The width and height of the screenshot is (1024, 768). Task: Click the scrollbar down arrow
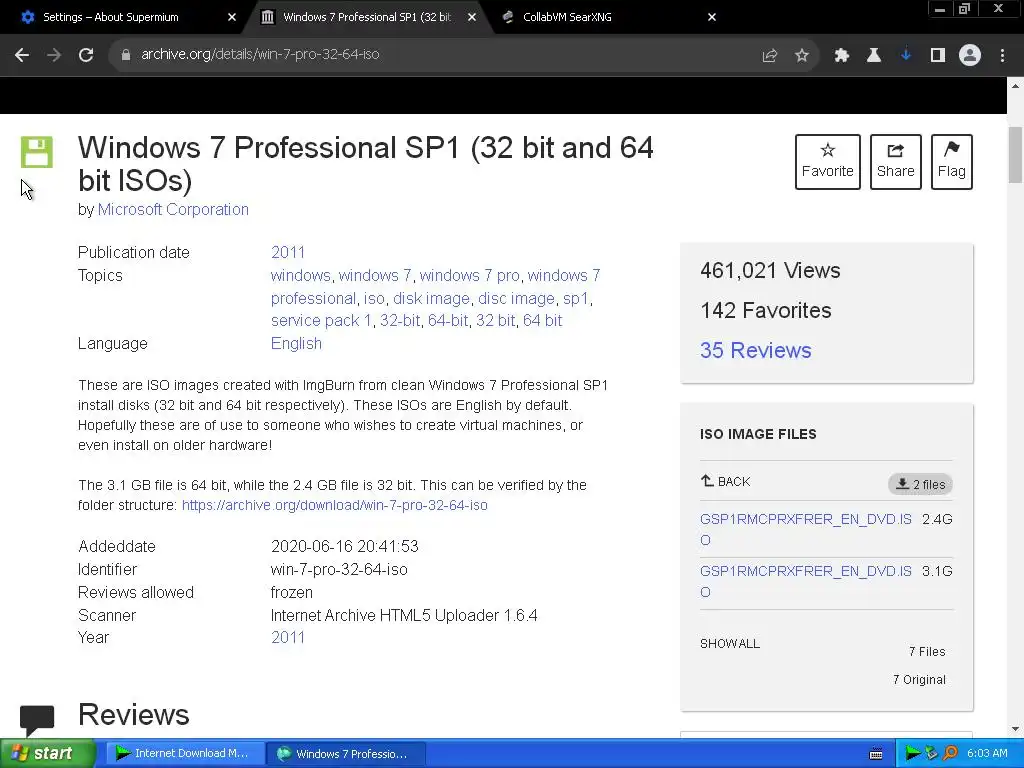pos(1016,729)
